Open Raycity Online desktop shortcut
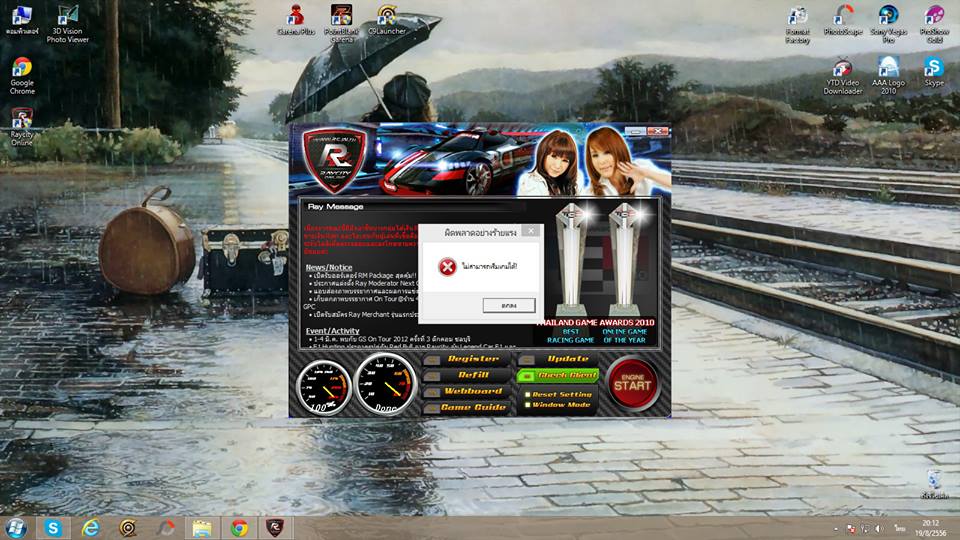960x540 pixels. (22, 127)
